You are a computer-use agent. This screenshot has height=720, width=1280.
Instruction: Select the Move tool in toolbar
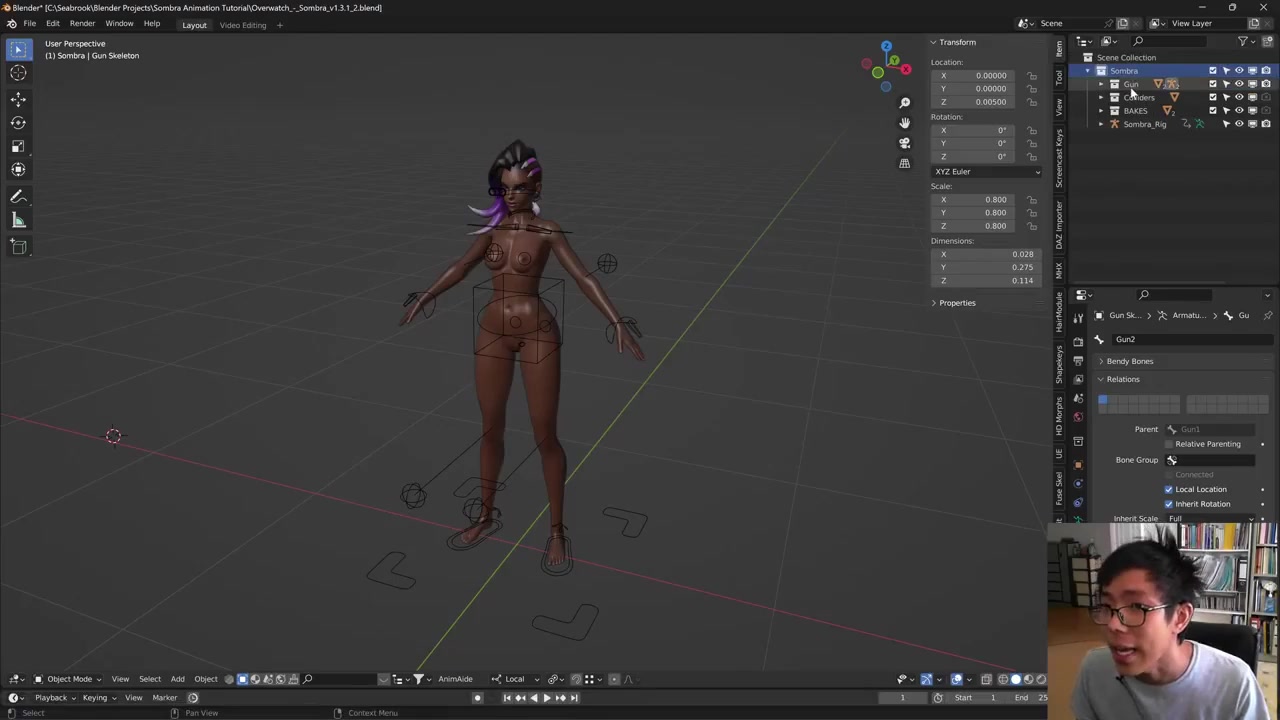click(x=18, y=98)
